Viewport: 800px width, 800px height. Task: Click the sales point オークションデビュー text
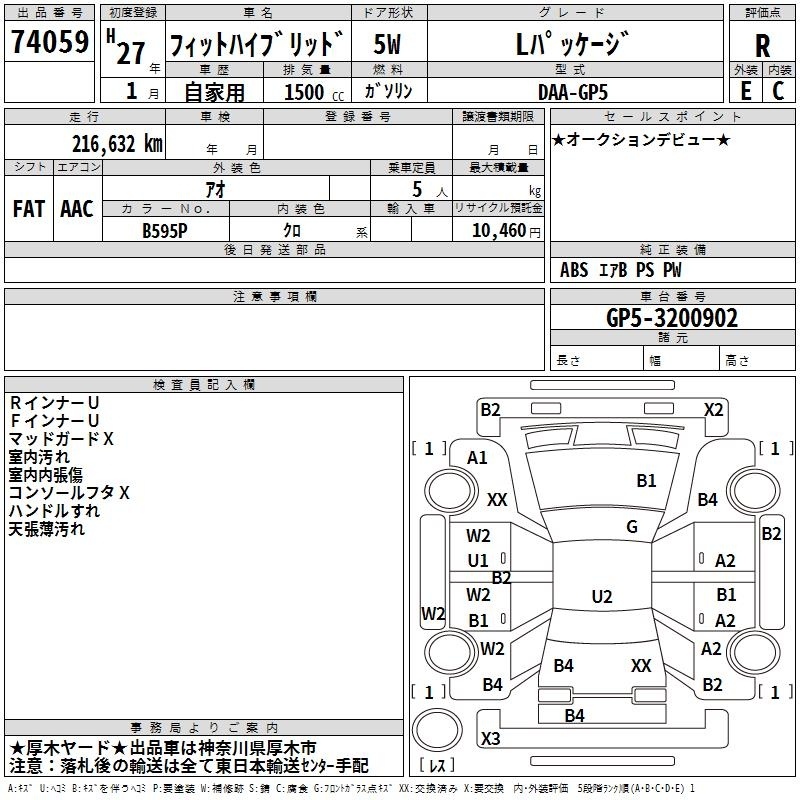pyautogui.click(x=641, y=139)
